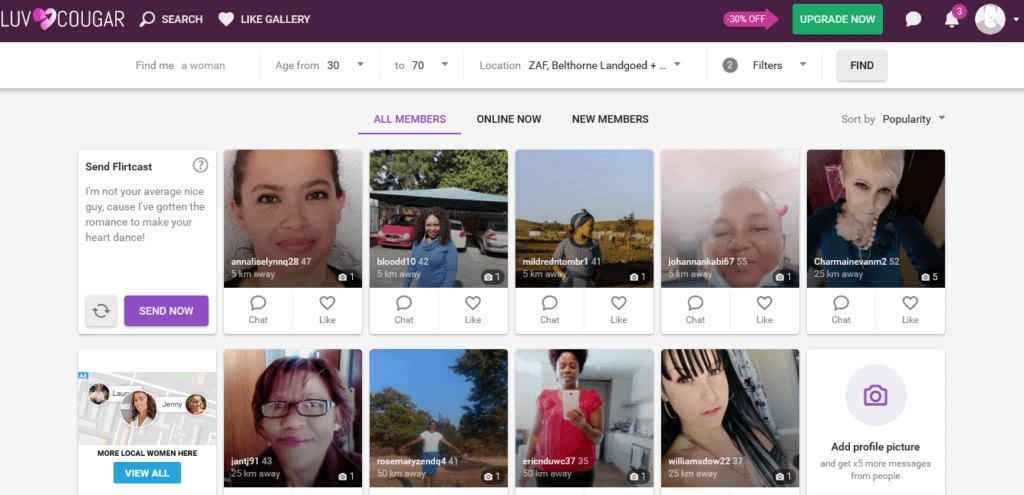The width and height of the screenshot is (1024, 495).
Task: Open notifications bell icon
Action: coord(952,20)
